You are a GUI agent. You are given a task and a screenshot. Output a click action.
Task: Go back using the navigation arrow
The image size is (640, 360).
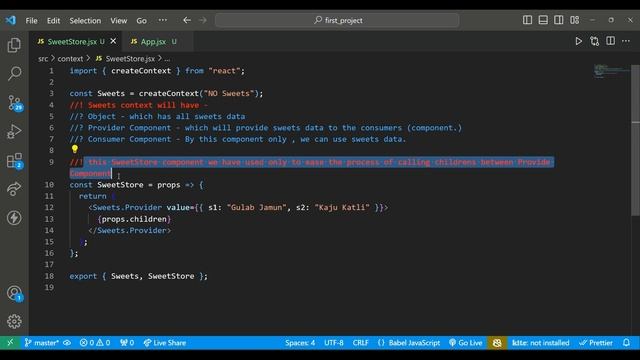(187, 20)
